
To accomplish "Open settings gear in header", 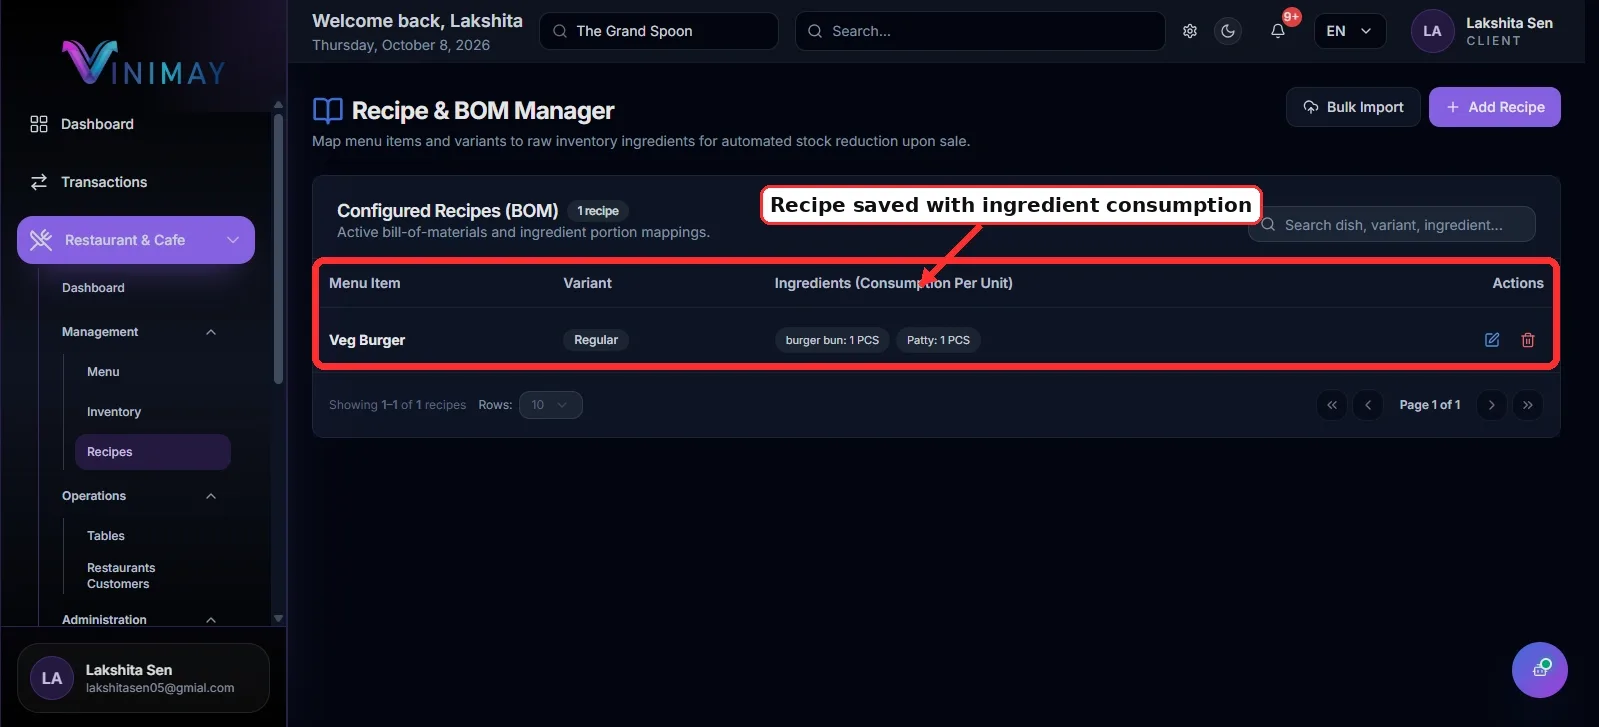I will pyautogui.click(x=1190, y=31).
